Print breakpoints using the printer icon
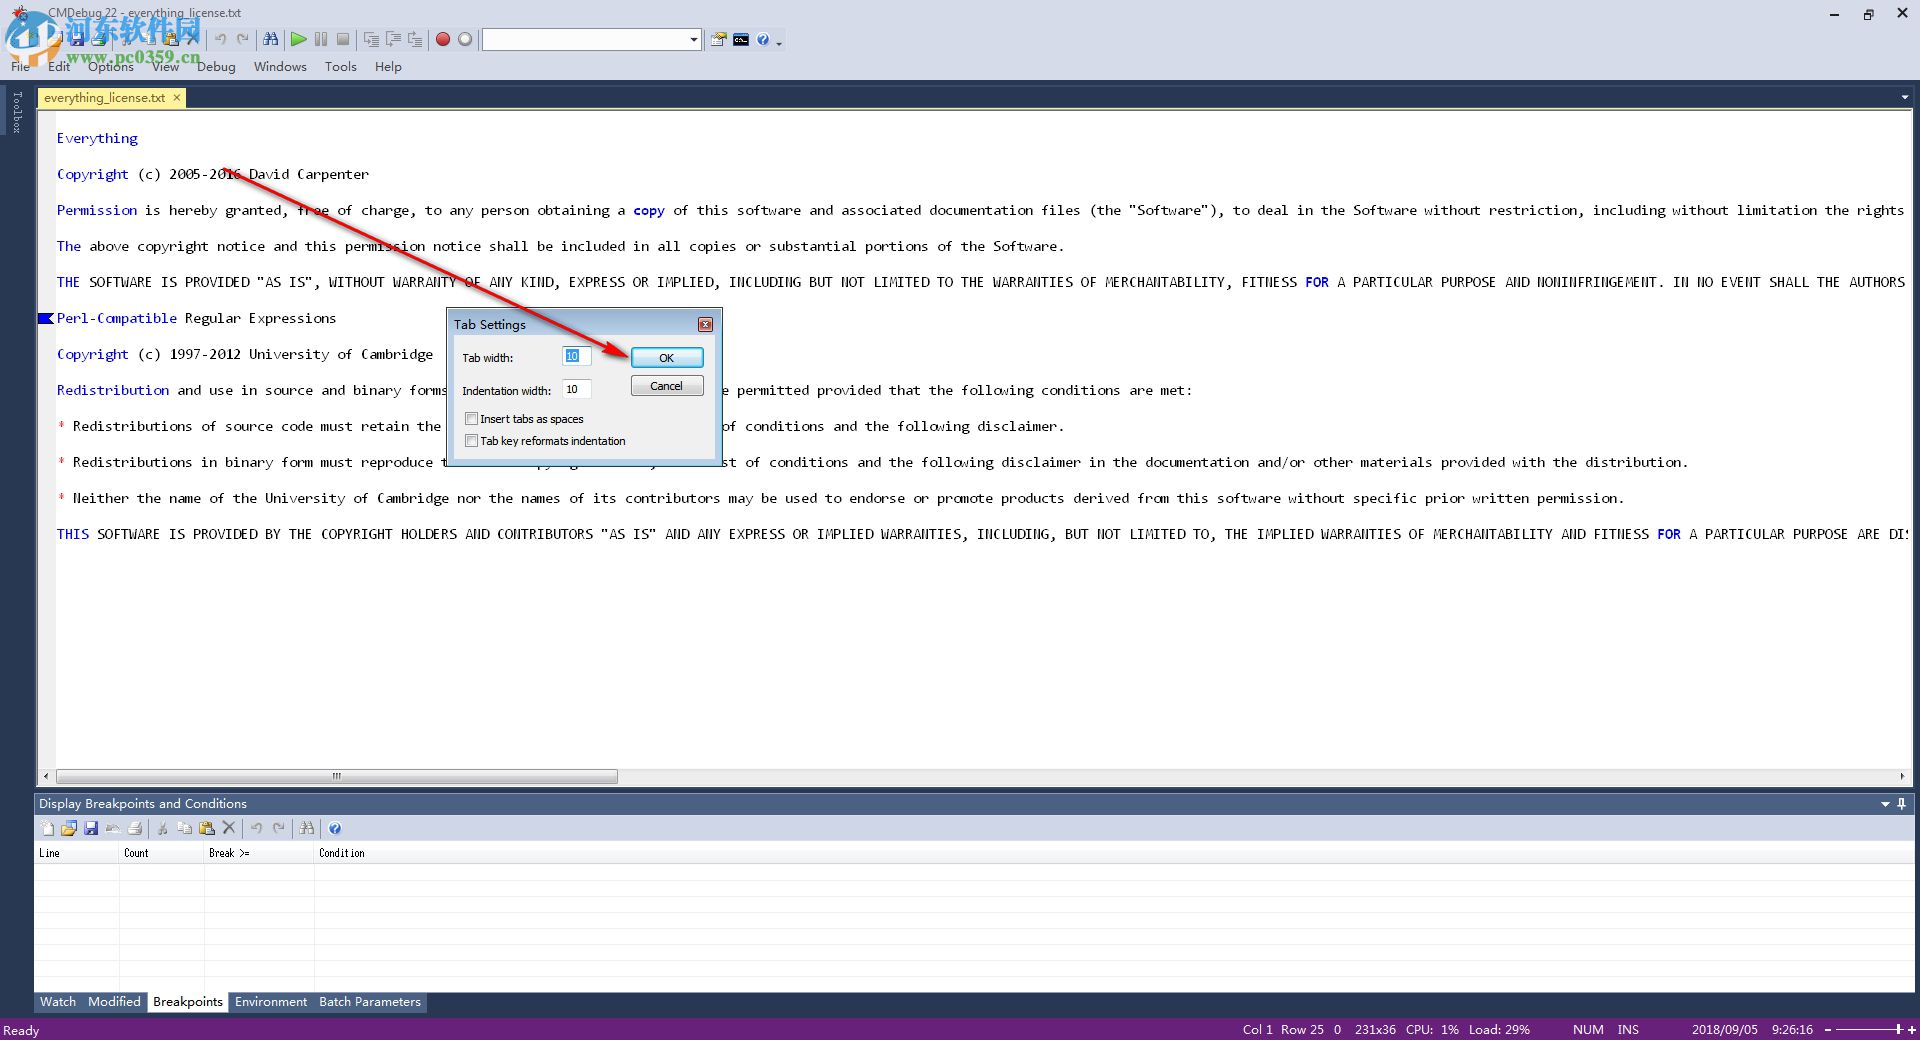This screenshot has width=1920, height=1040. click(x=135, y=828)
